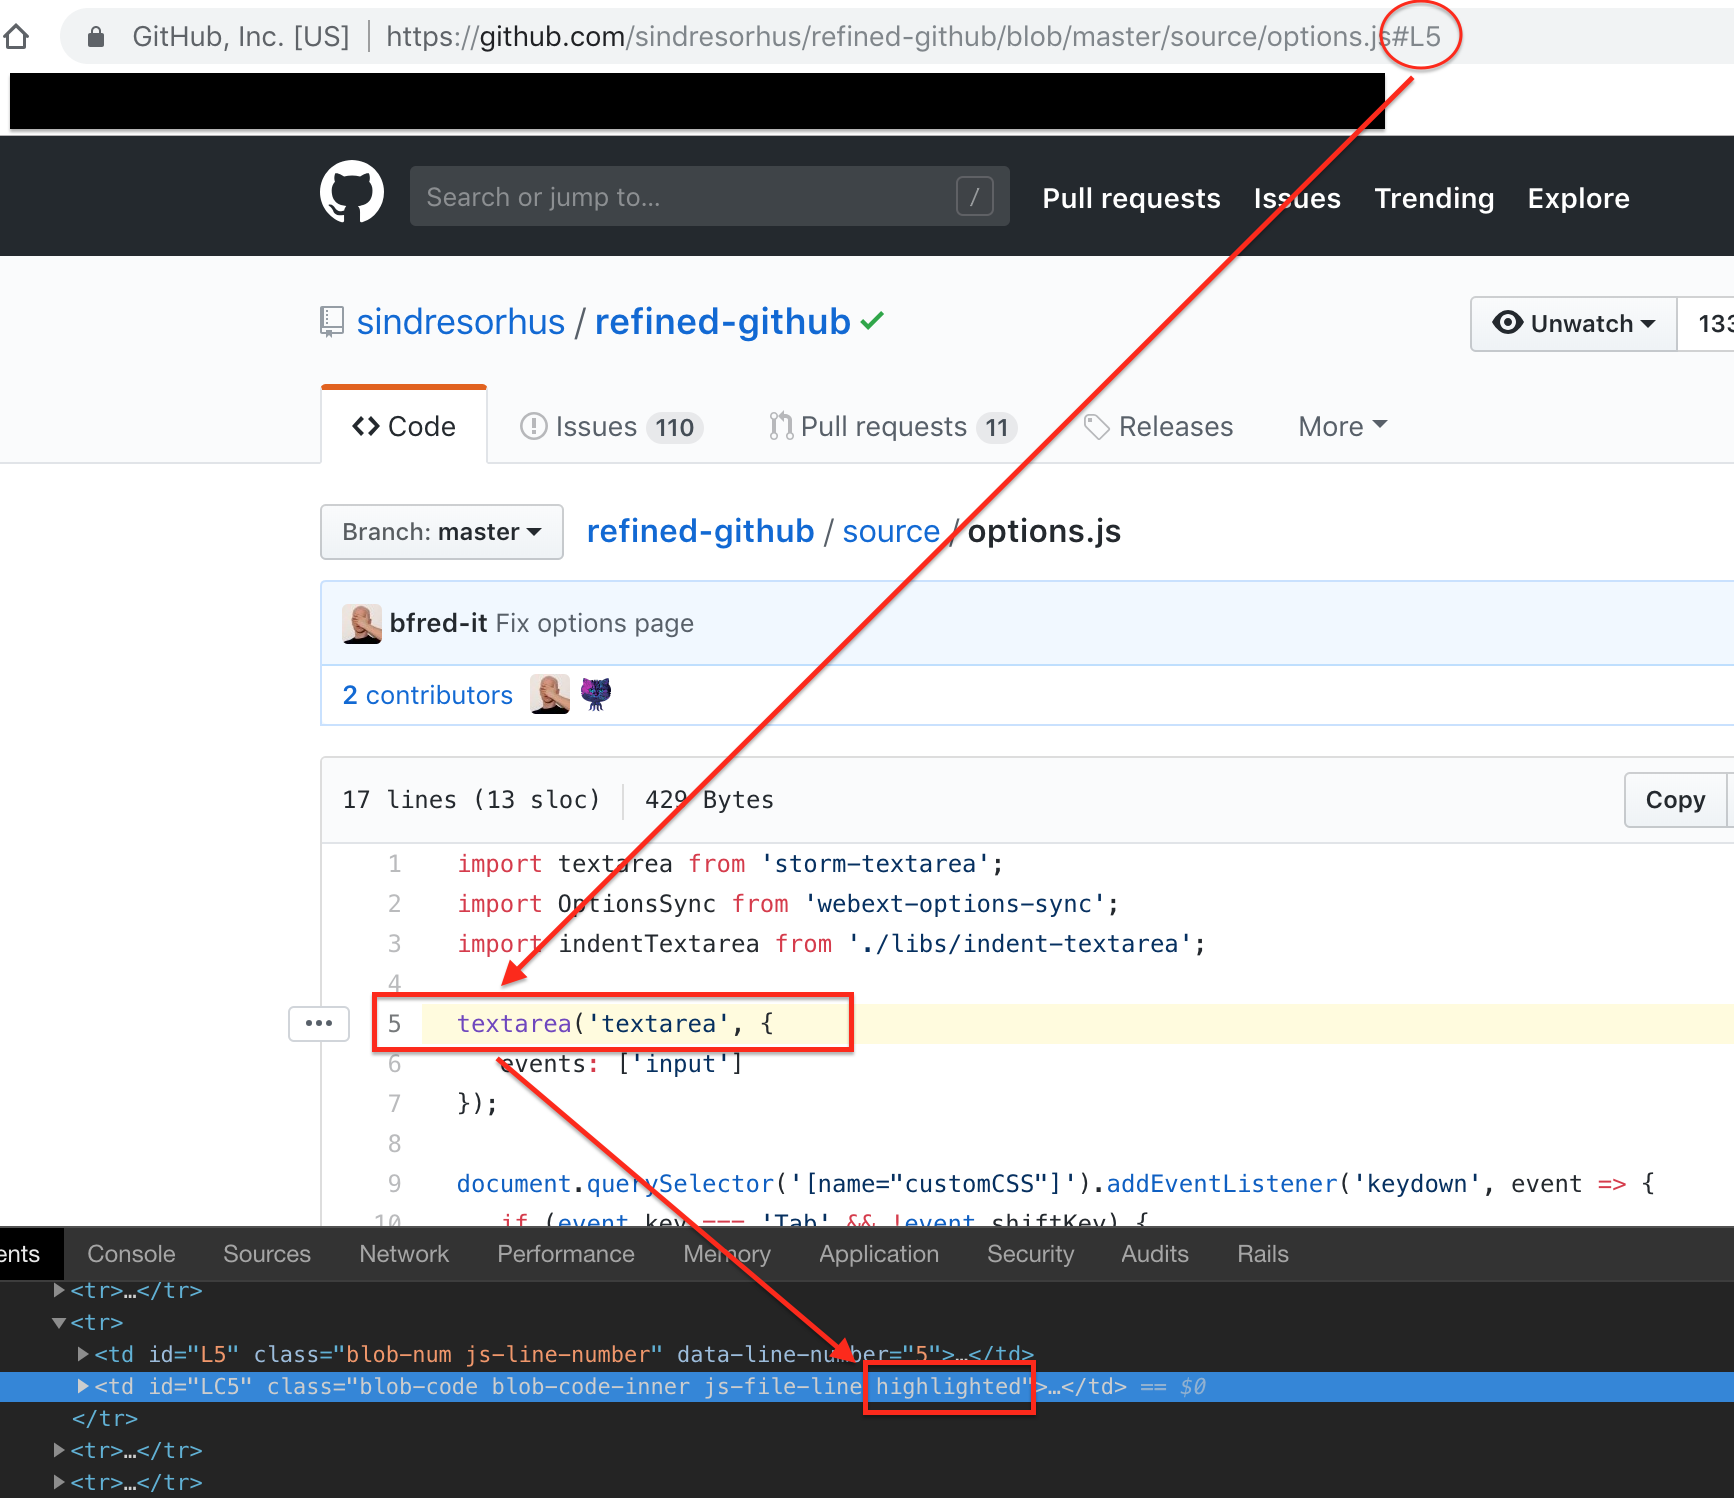This screenshot has width=1734, height=1498.
Task: Click the green build status checkmark
Action: pos(872,321)
